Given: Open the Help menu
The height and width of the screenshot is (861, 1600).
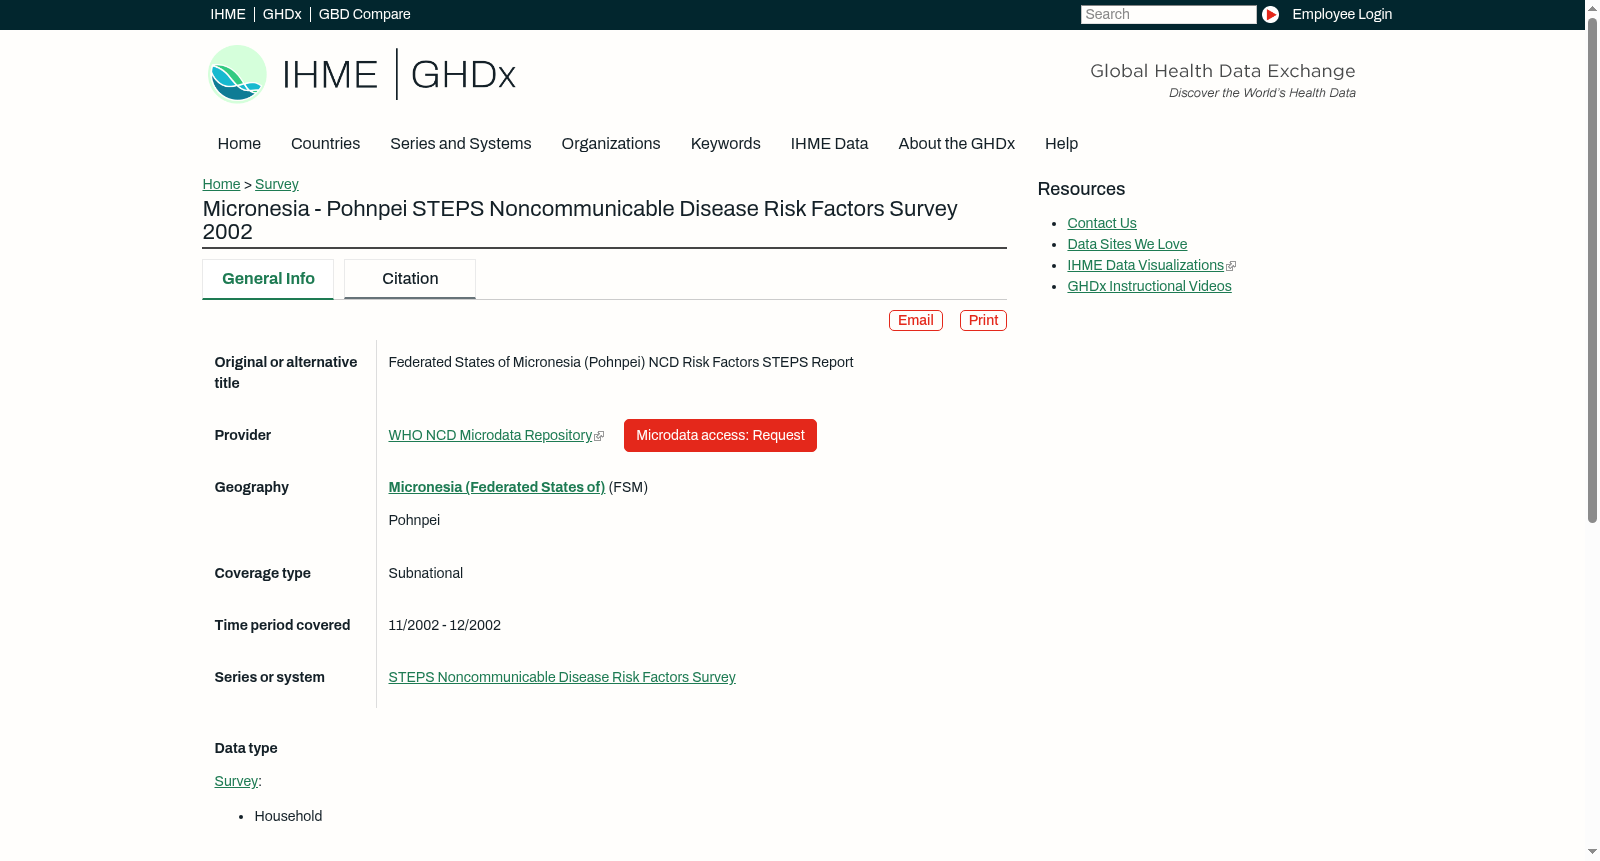Looking at the screenshot, I should click(x=1061, y=143).
